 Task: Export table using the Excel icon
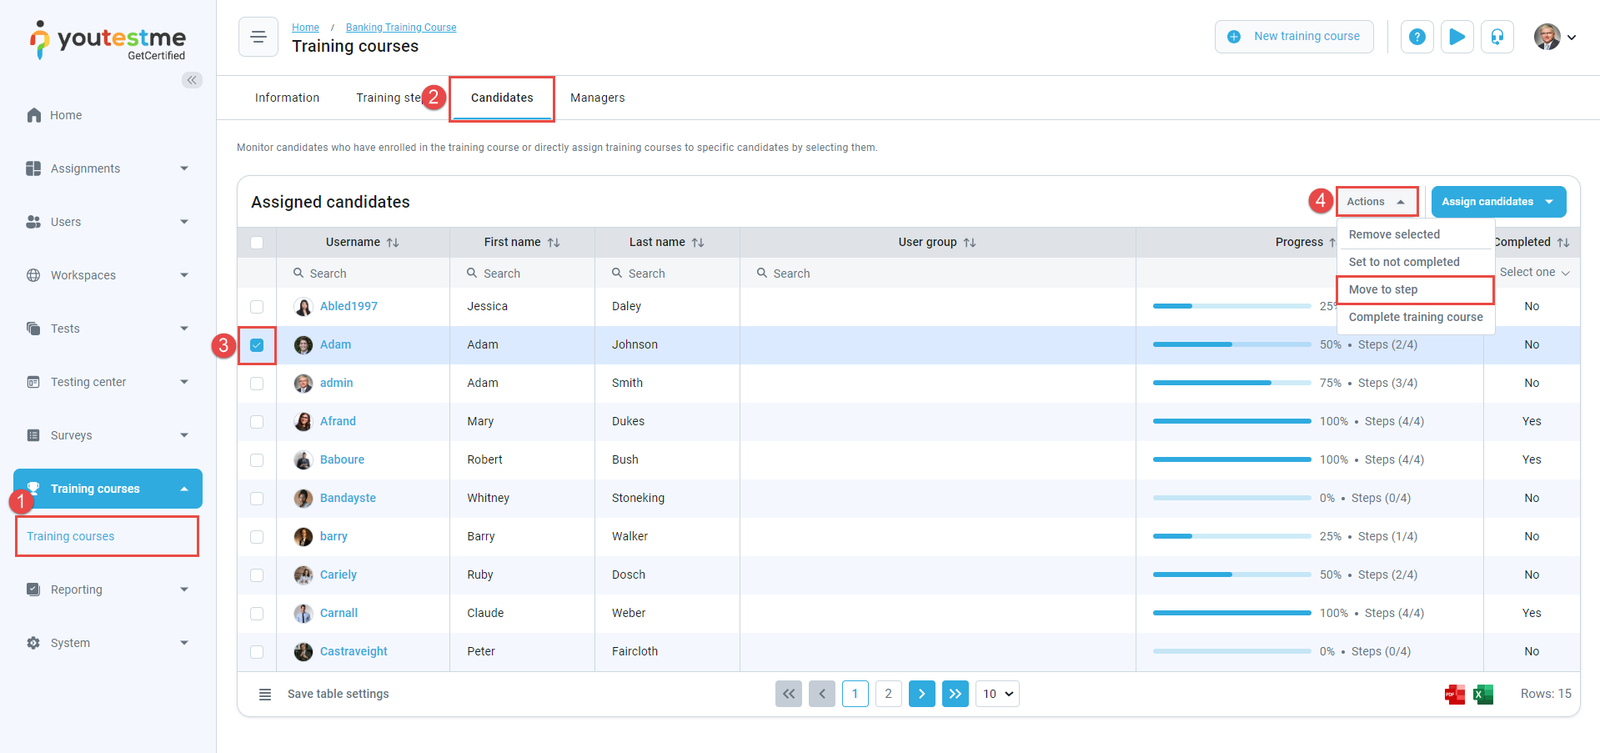point(1483,694)
